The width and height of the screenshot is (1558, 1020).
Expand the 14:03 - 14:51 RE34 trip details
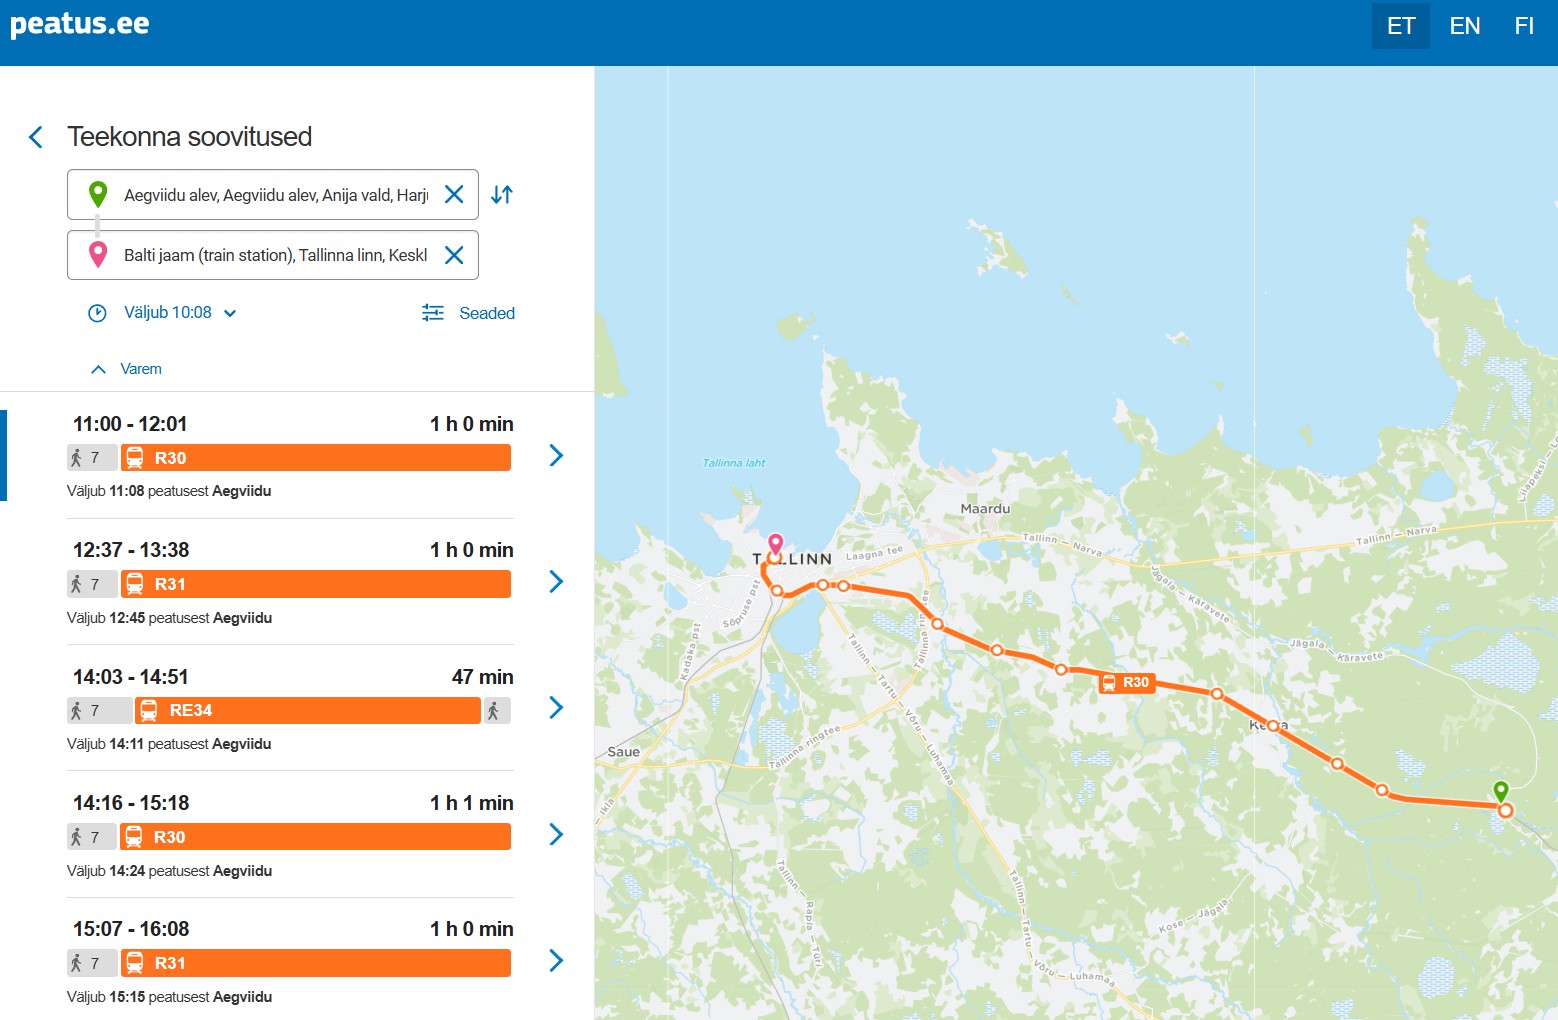[x=556, y=708]
